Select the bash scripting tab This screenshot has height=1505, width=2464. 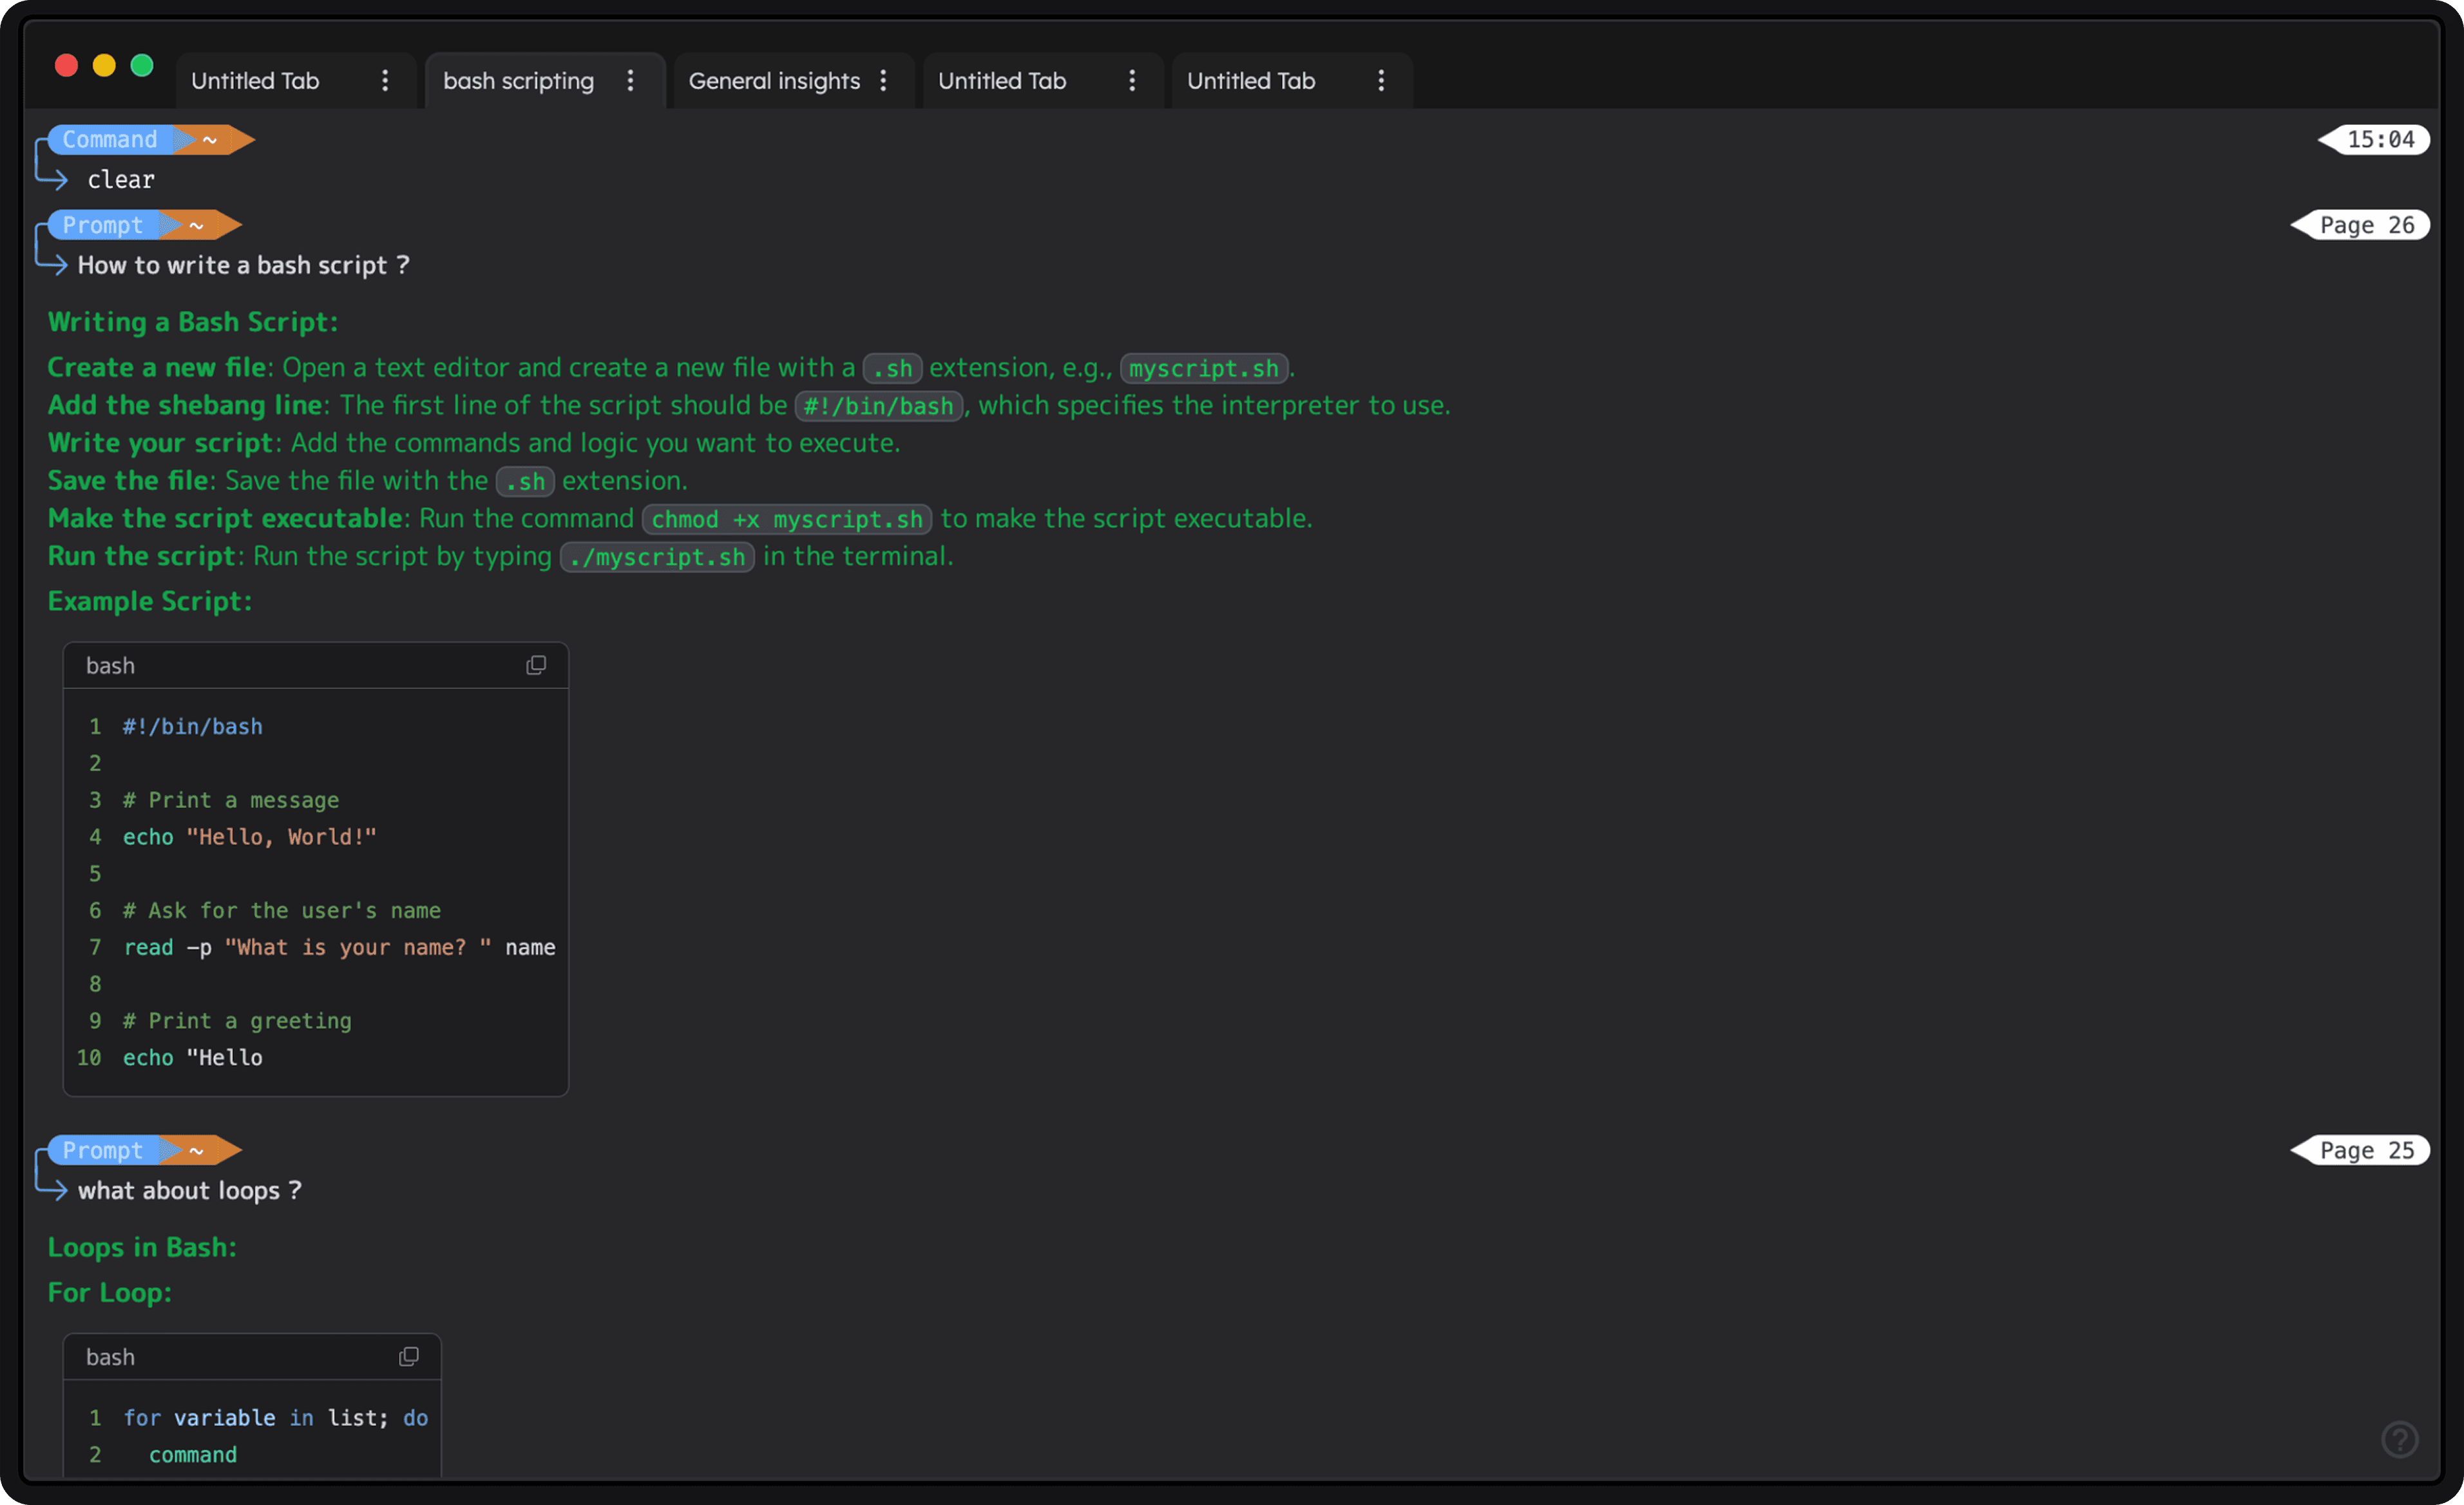coord(518,81)
